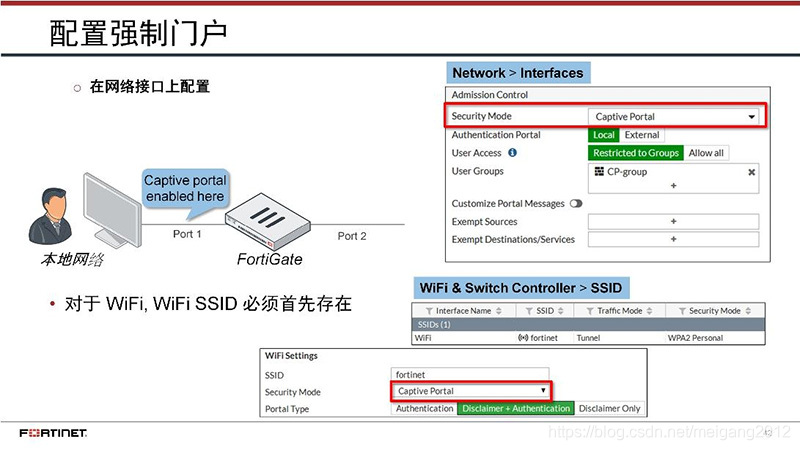Select Local authentication portal option
Viewport: 800px width, 450px height.
[604, 135]
